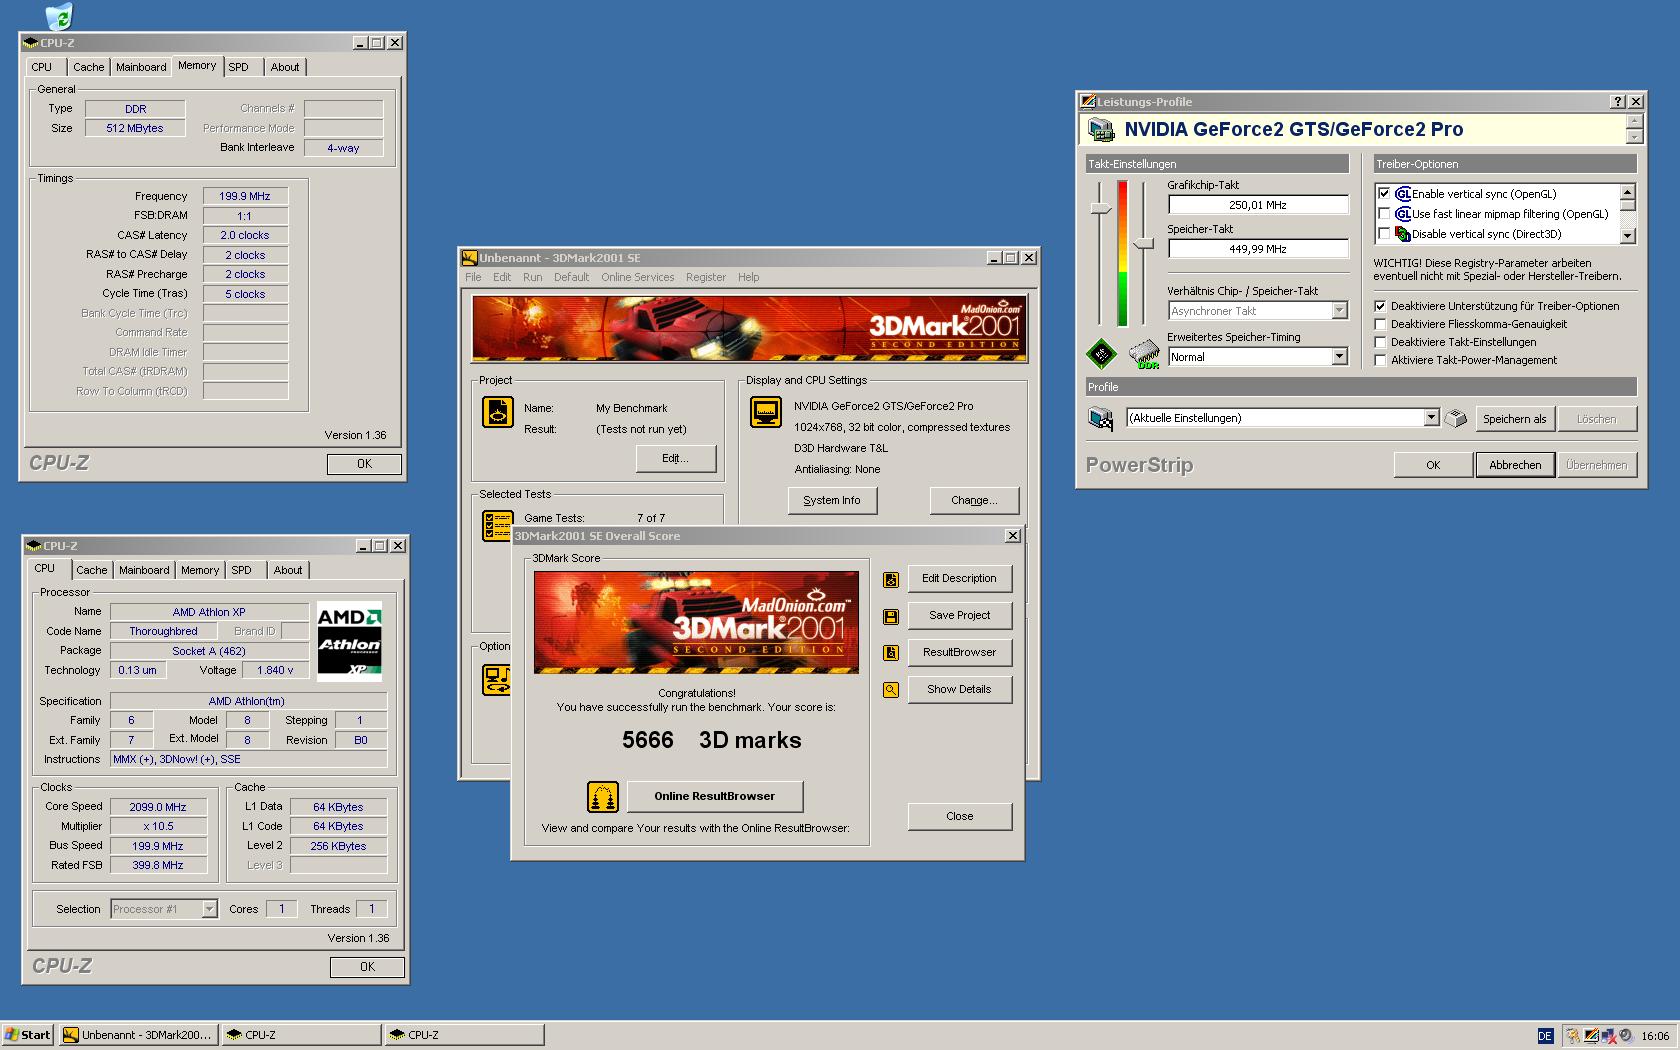Click the Edit... project button

675,458
